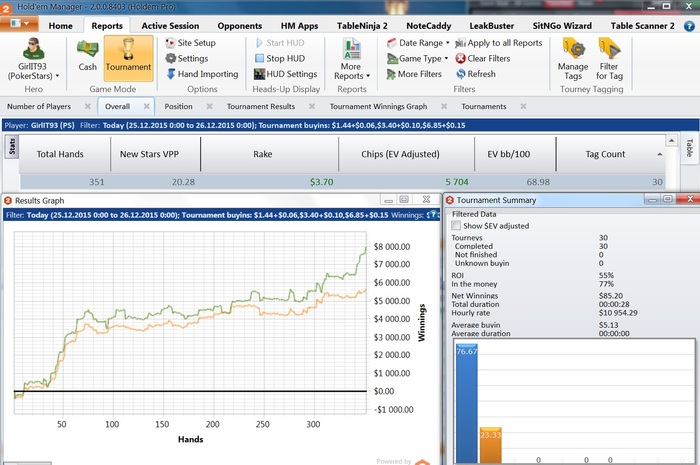Select the Tournament game mode

(128, 56)
